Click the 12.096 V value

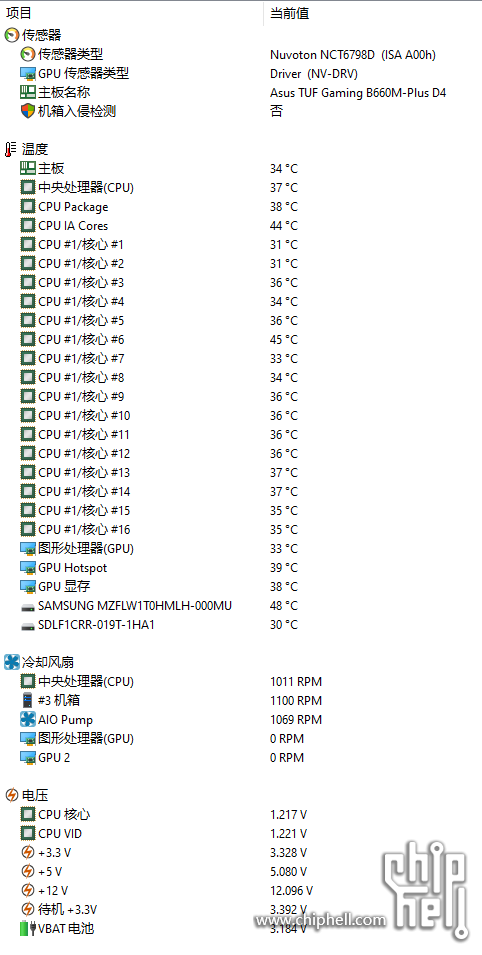pyautogui.click(x=291, y=891)
